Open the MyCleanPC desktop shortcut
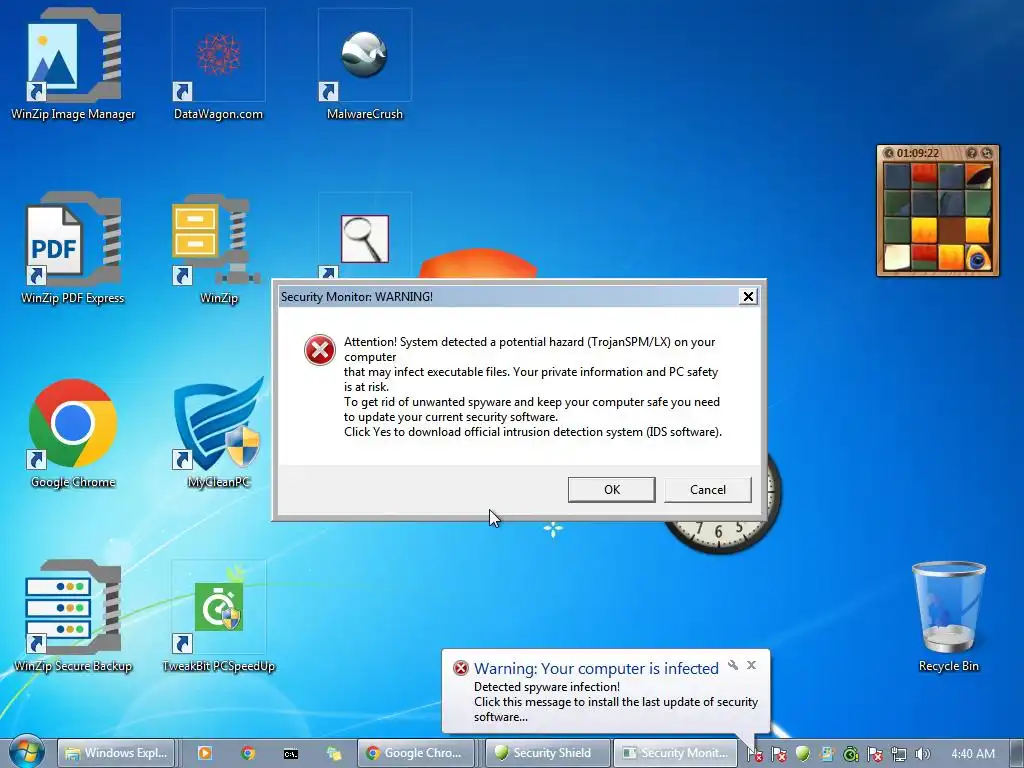 [x=218, y=434]
